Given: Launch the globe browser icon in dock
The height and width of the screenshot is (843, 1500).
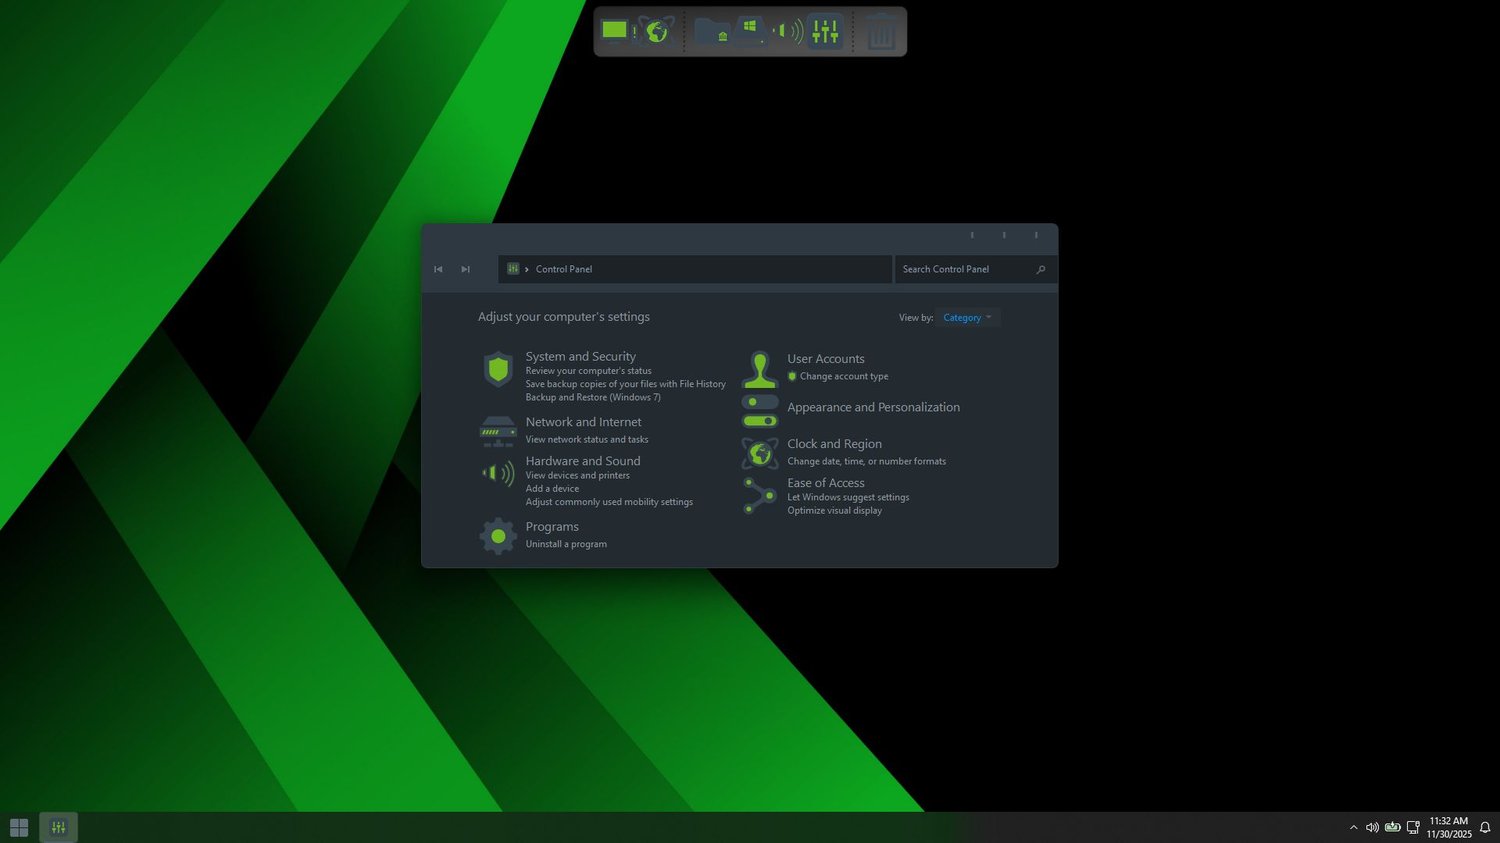Looking at the screenshot, I should point(656,31).
